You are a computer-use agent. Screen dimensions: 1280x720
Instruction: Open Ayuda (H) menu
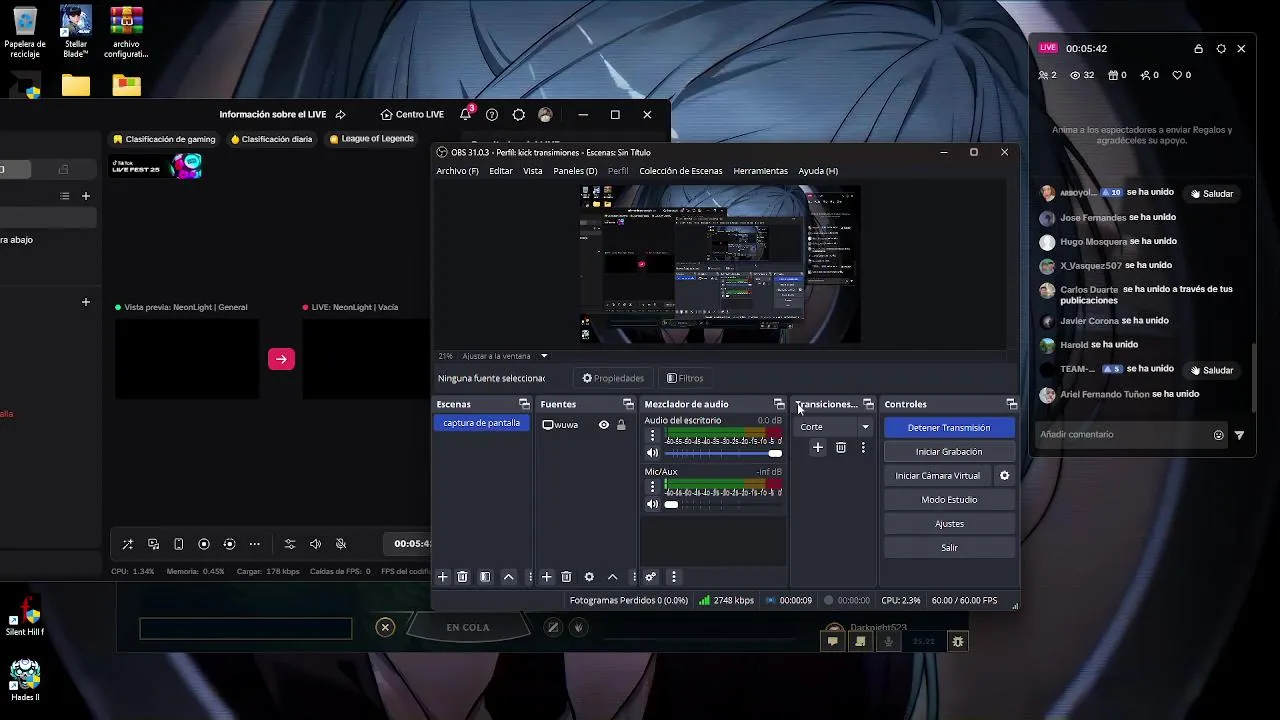818,171
